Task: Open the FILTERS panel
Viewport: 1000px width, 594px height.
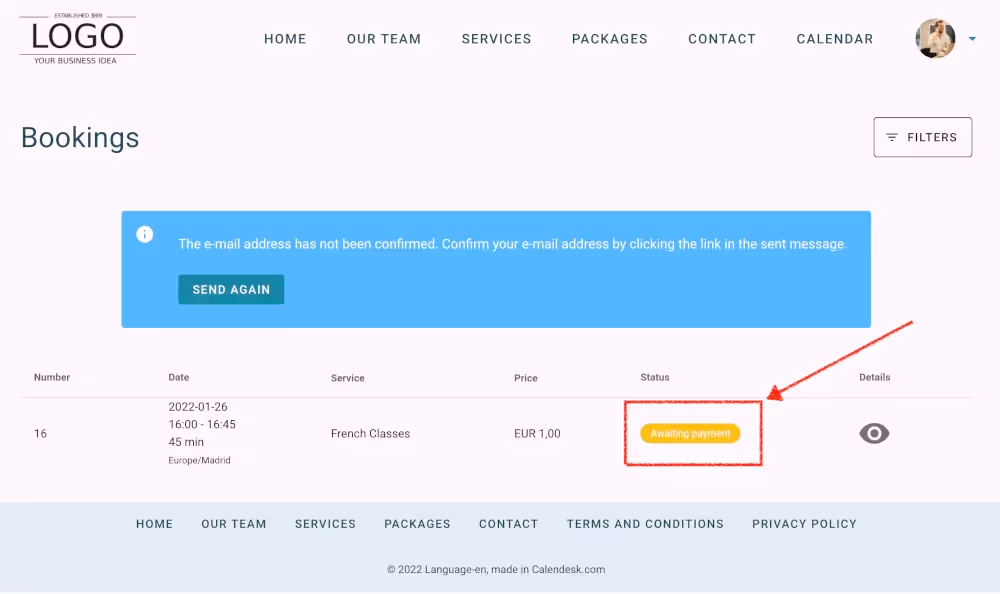Action: coord(923,137)
